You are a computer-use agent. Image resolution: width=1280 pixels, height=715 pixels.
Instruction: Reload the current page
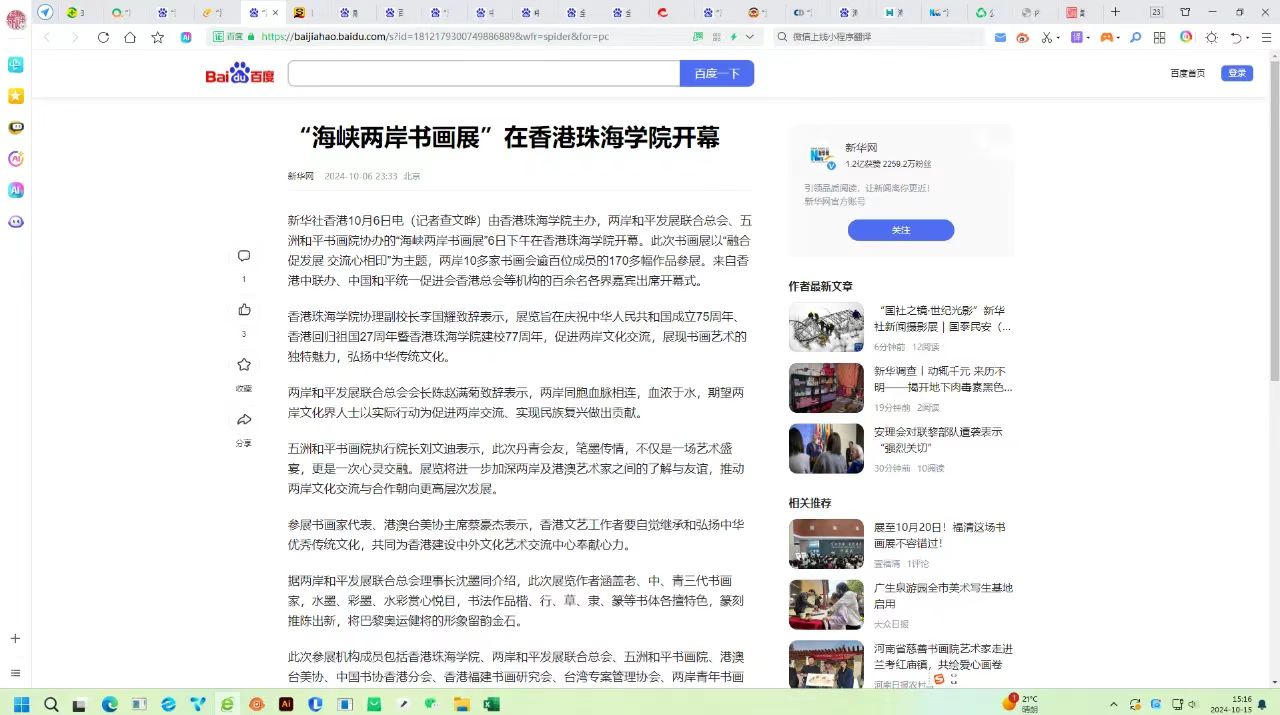point(103,37)
